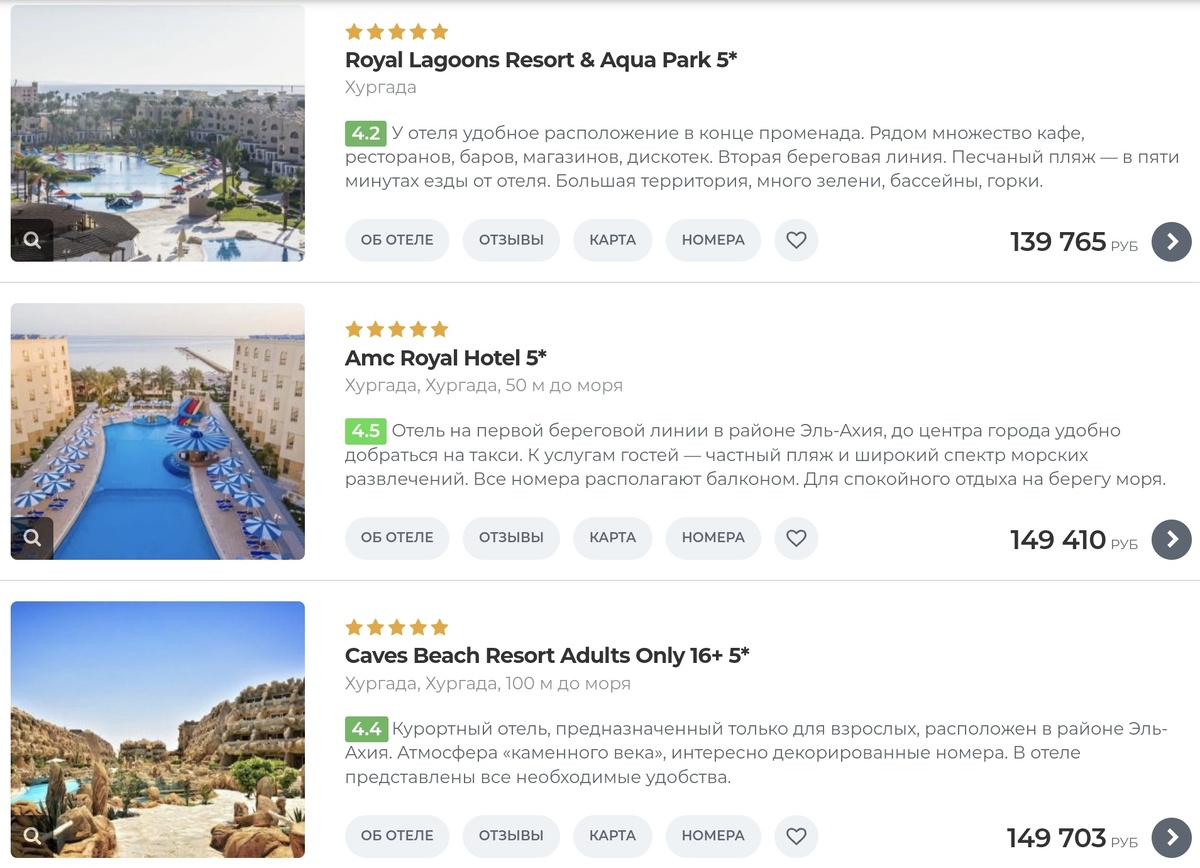Open 'Номера' for Royal Lagoons Resort
The image size is (1200, 868).
click(x=713, y=240)
